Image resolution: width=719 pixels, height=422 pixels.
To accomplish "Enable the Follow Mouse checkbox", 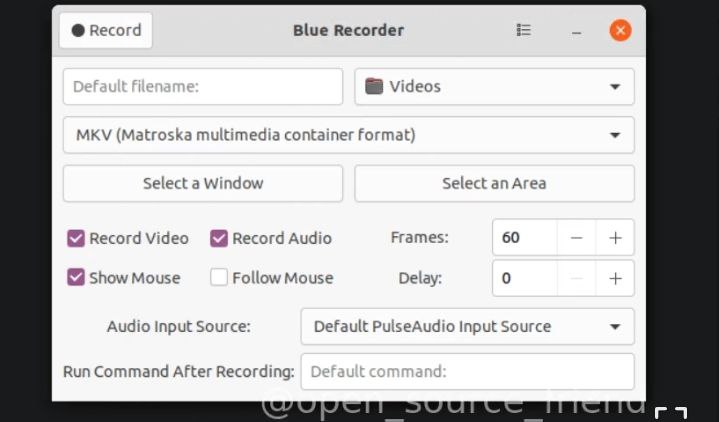I will click(219, 278).
